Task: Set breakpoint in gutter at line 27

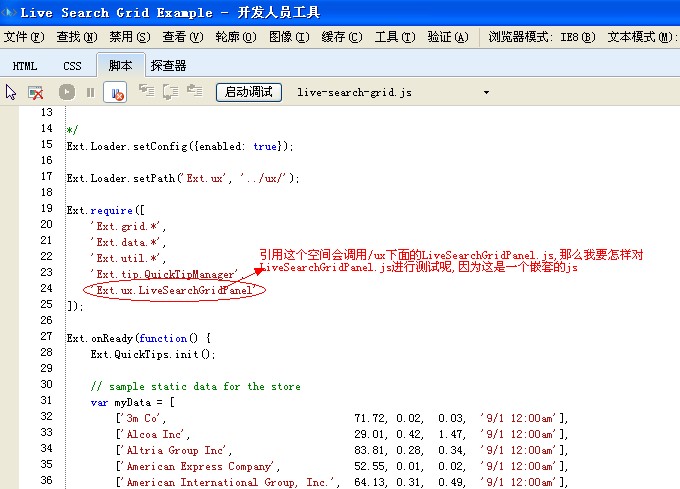Action: tap(10, 337)
